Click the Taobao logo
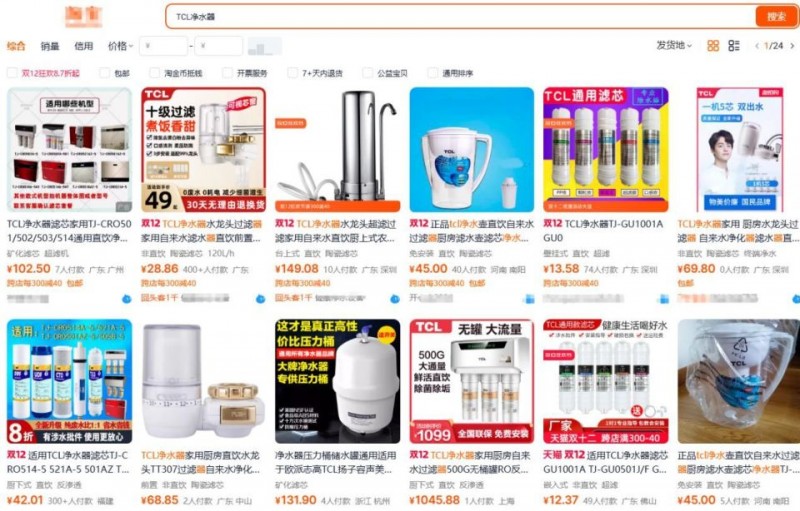800x511 pixels. pyautogui.click(x=83, y=17)
